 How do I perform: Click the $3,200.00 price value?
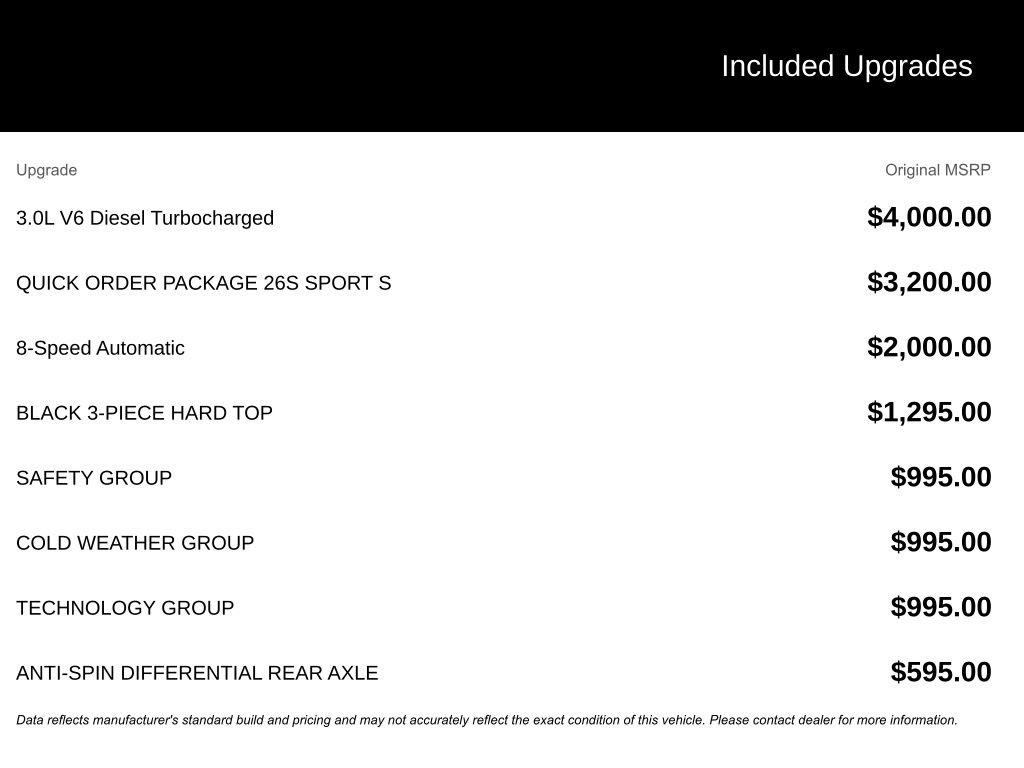click(929, 282)
